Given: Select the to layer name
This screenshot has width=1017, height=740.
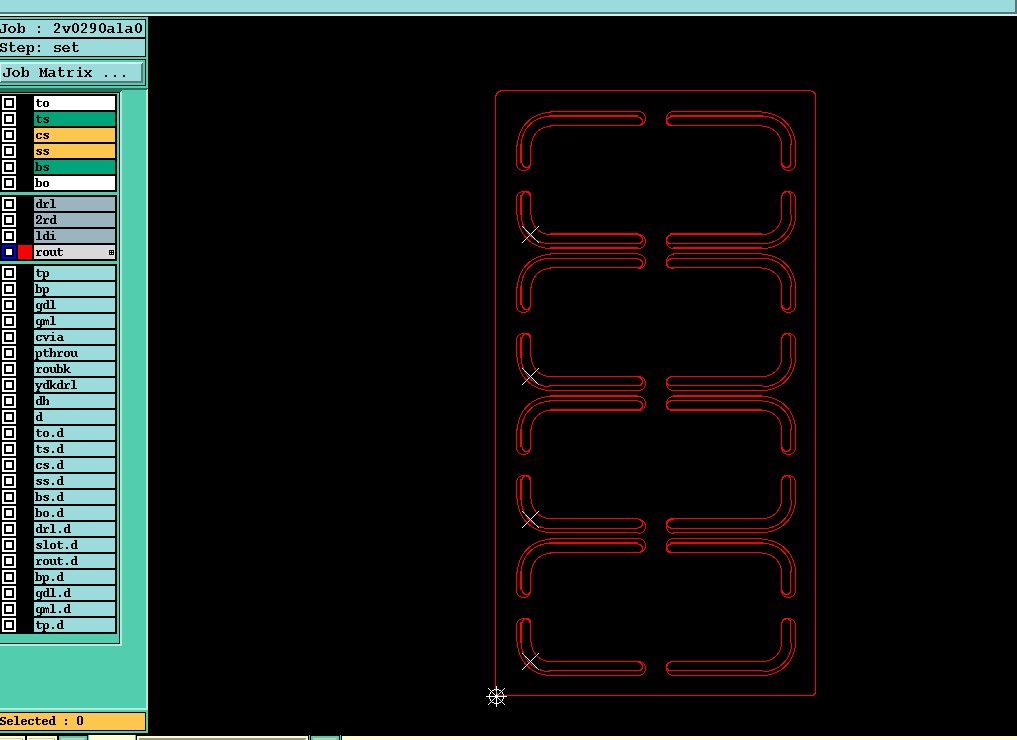Looking at the screenshot, I should (x=75, y=103).
